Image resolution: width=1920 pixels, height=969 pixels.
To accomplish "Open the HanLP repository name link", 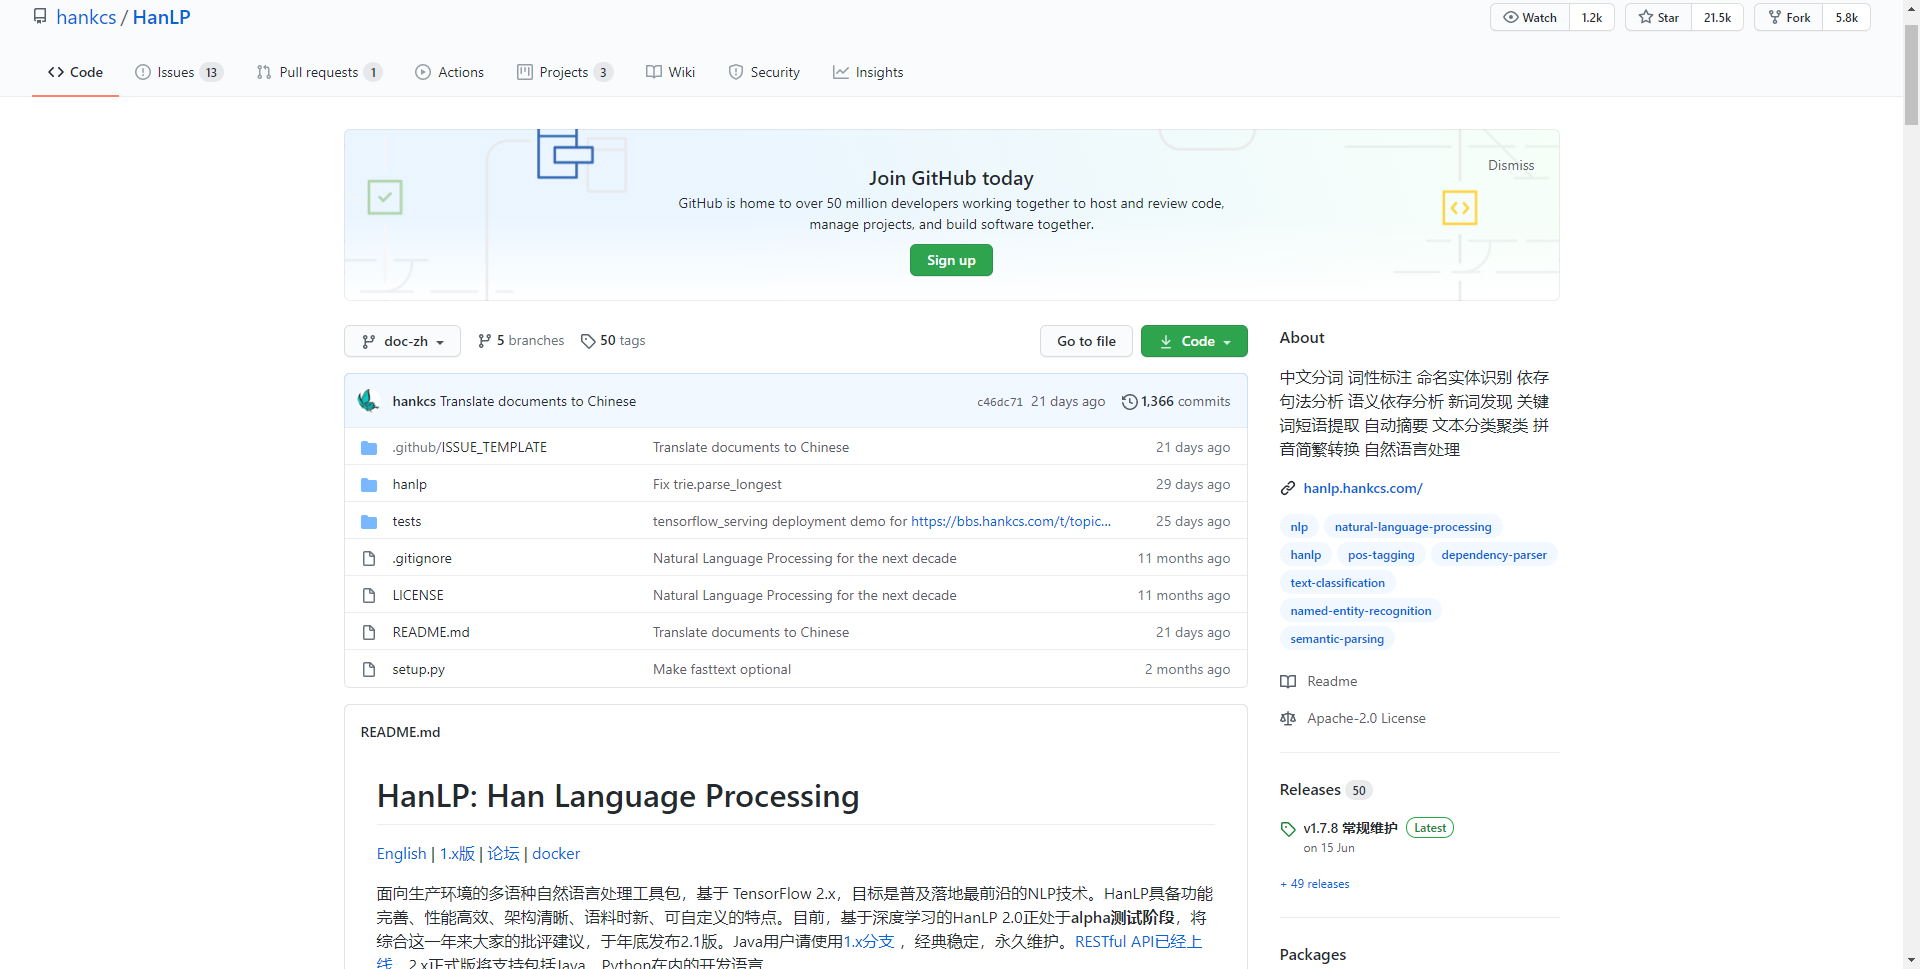I will [161, 17].
